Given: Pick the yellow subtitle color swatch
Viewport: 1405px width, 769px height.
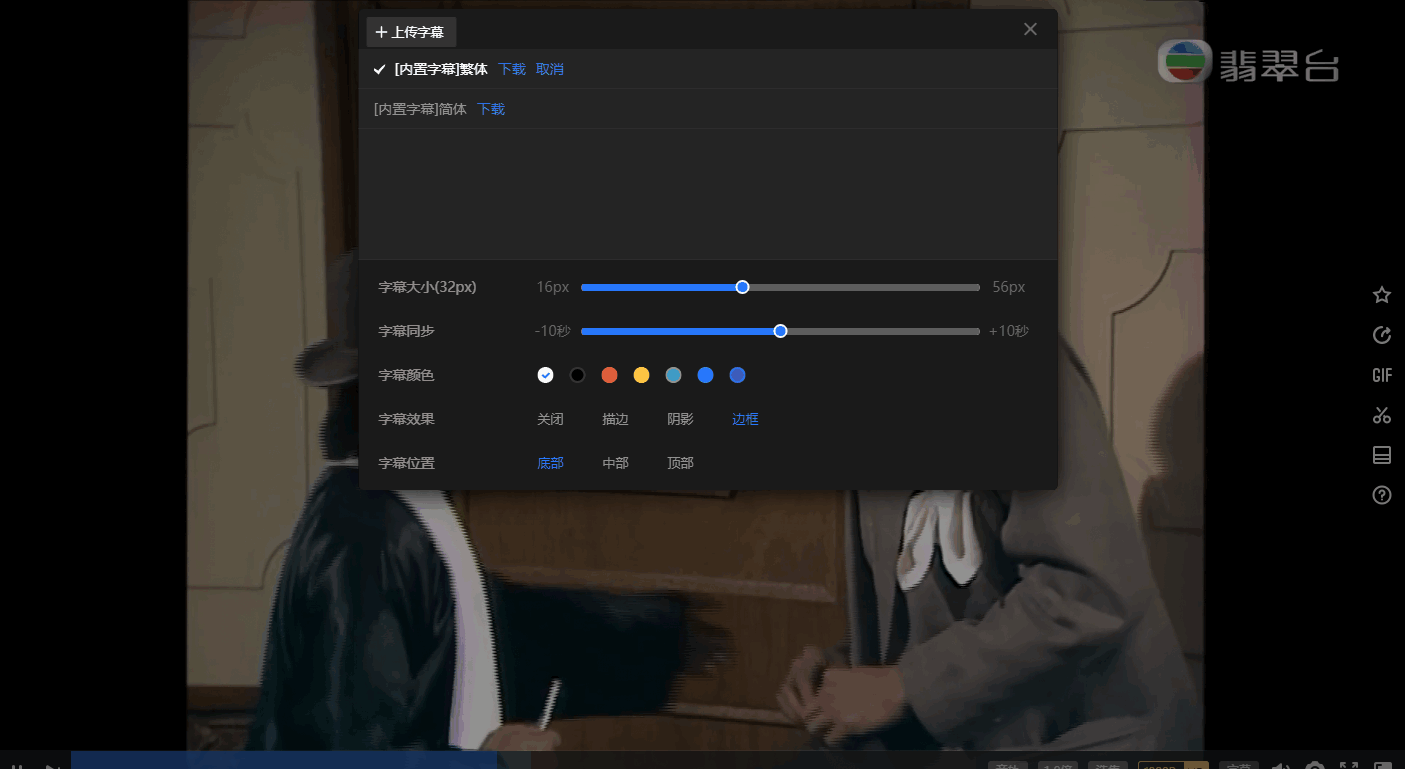Looking at the screenshot, I should (641, 375).
